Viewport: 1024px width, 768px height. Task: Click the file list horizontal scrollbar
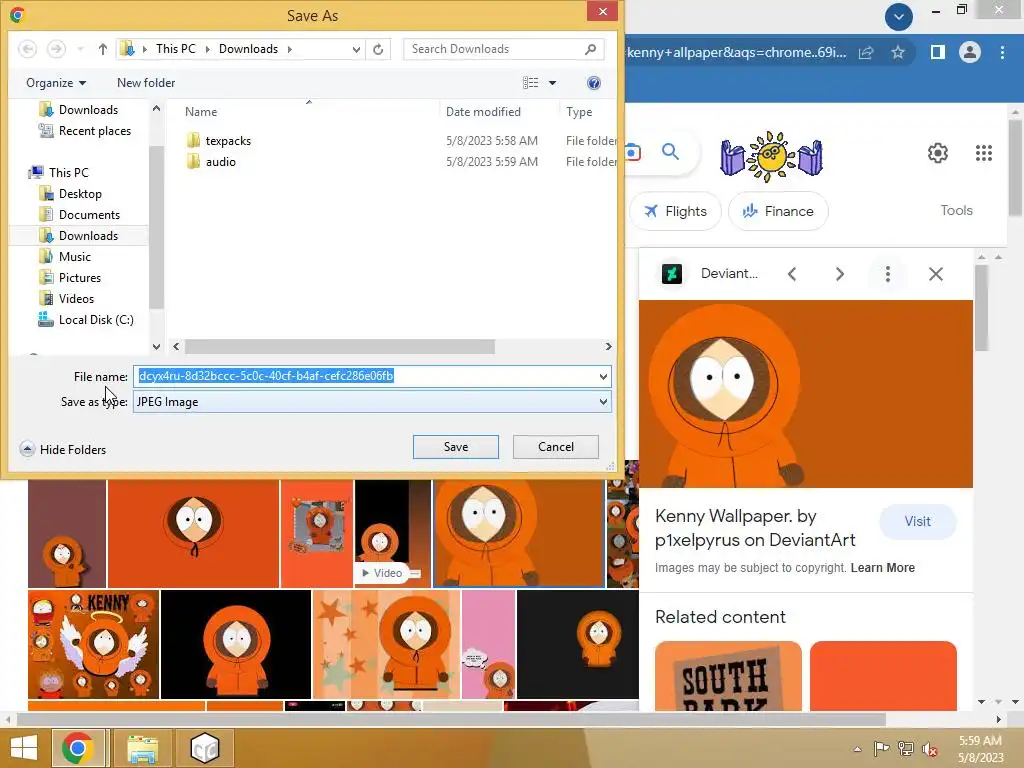click(340, 346)
